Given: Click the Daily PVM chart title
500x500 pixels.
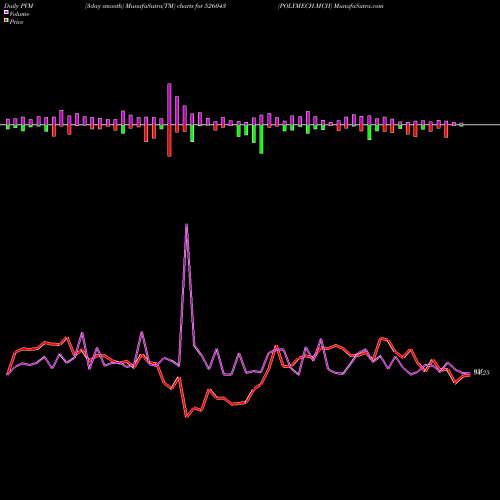Looking at the screenshot, I should (19, 6).
